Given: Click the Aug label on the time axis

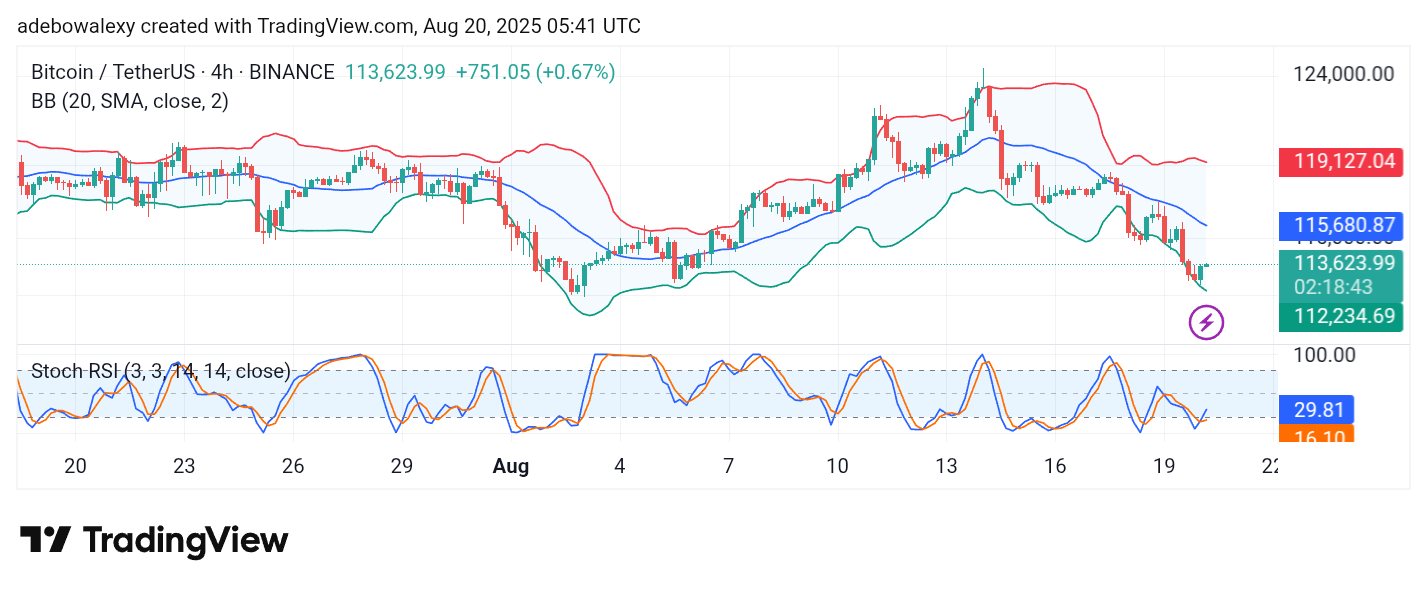Looking at the screenshot, I should [x=511, y=466].
